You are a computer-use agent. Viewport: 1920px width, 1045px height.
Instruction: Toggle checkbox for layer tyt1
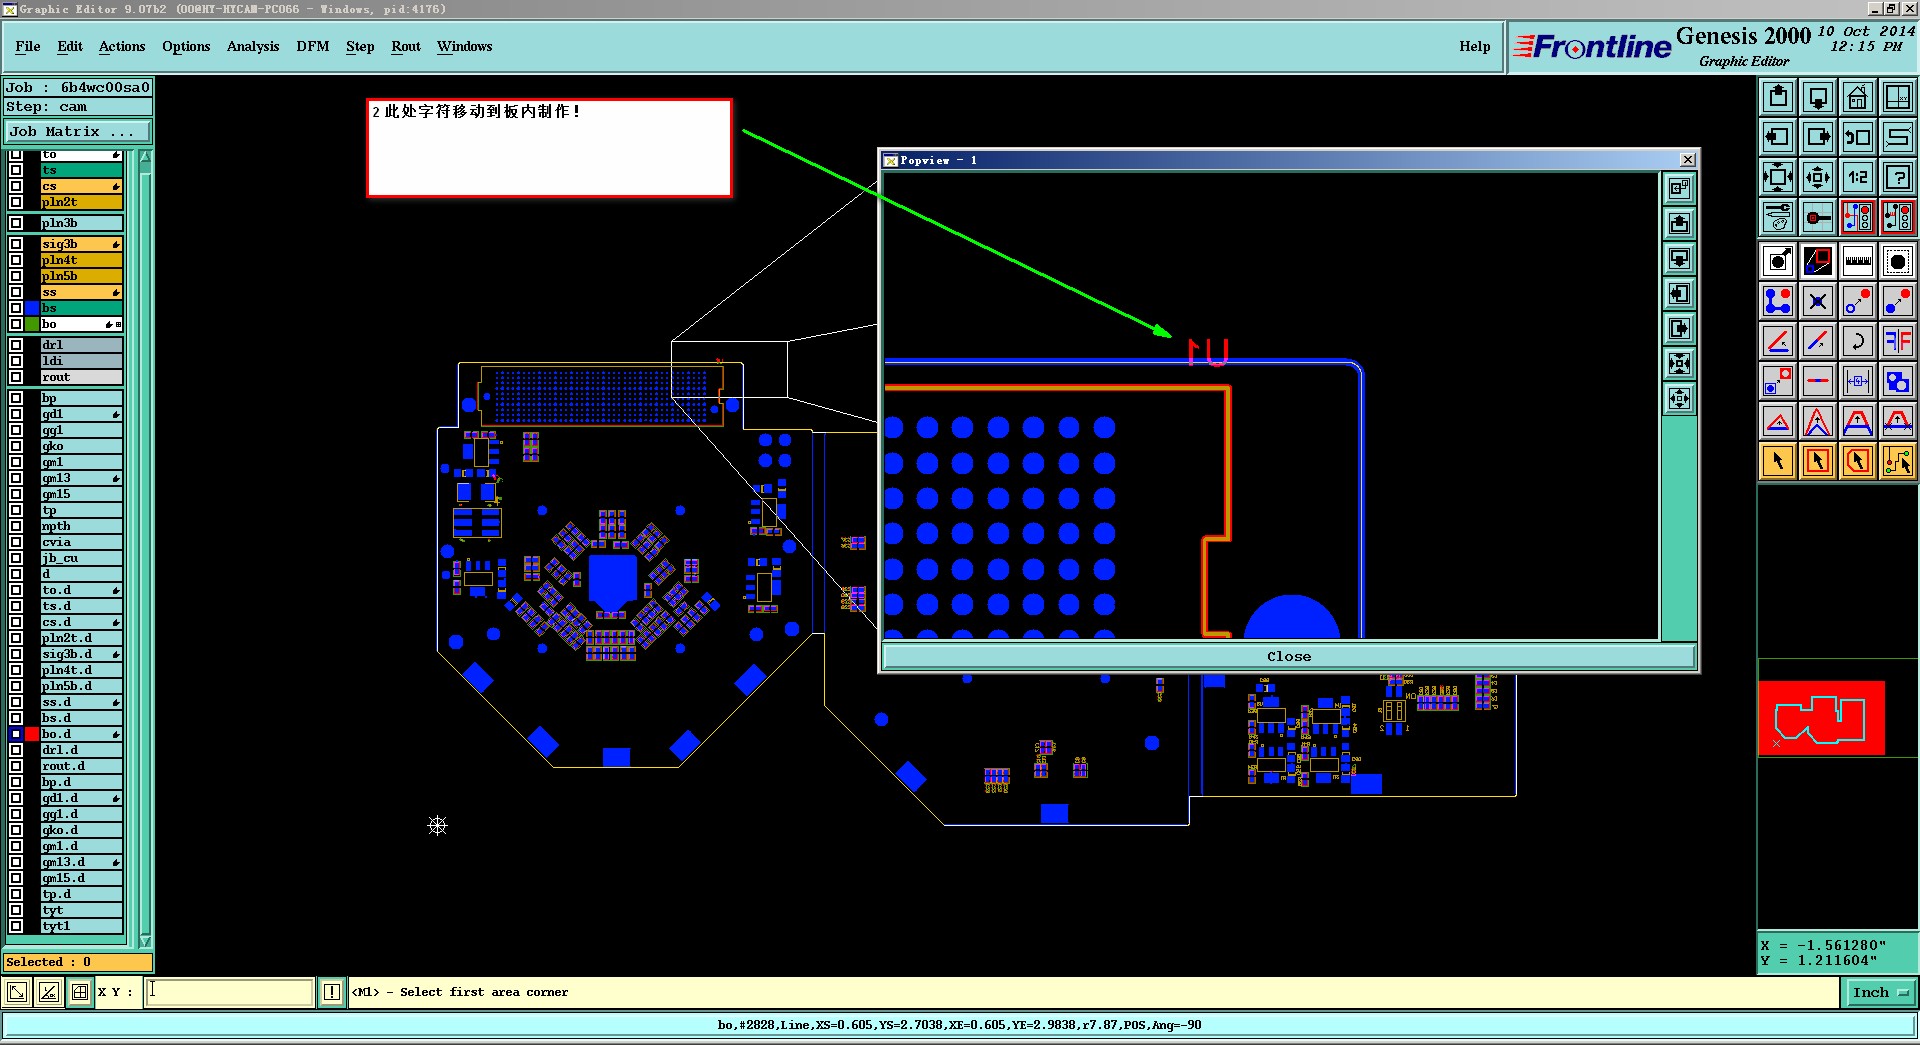pos(16,927)
